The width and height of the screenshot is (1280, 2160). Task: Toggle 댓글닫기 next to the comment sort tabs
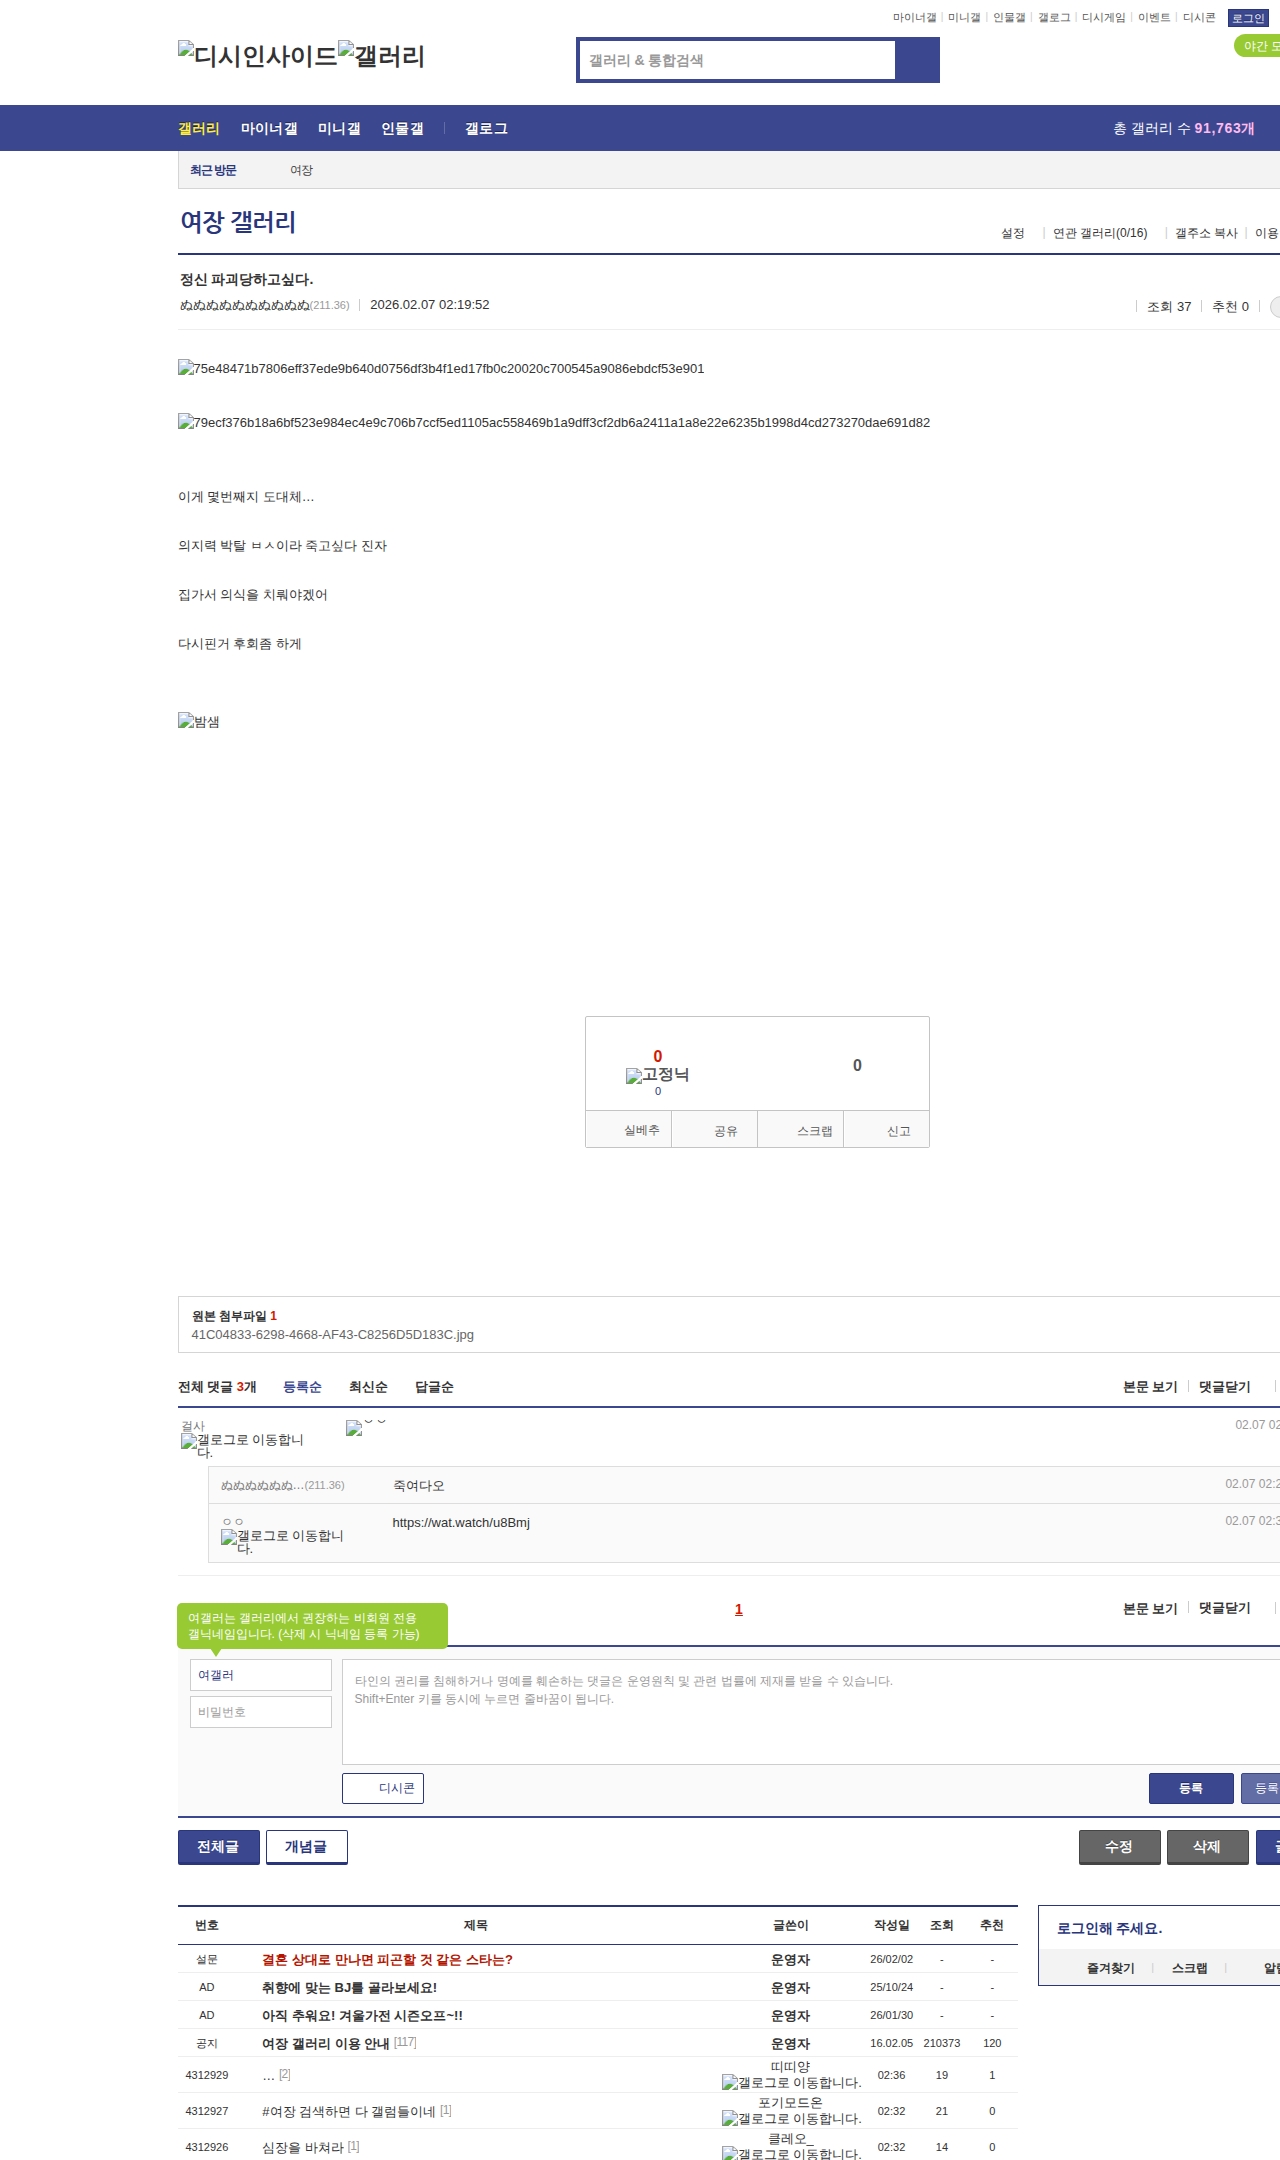tap(1225, 1387)
